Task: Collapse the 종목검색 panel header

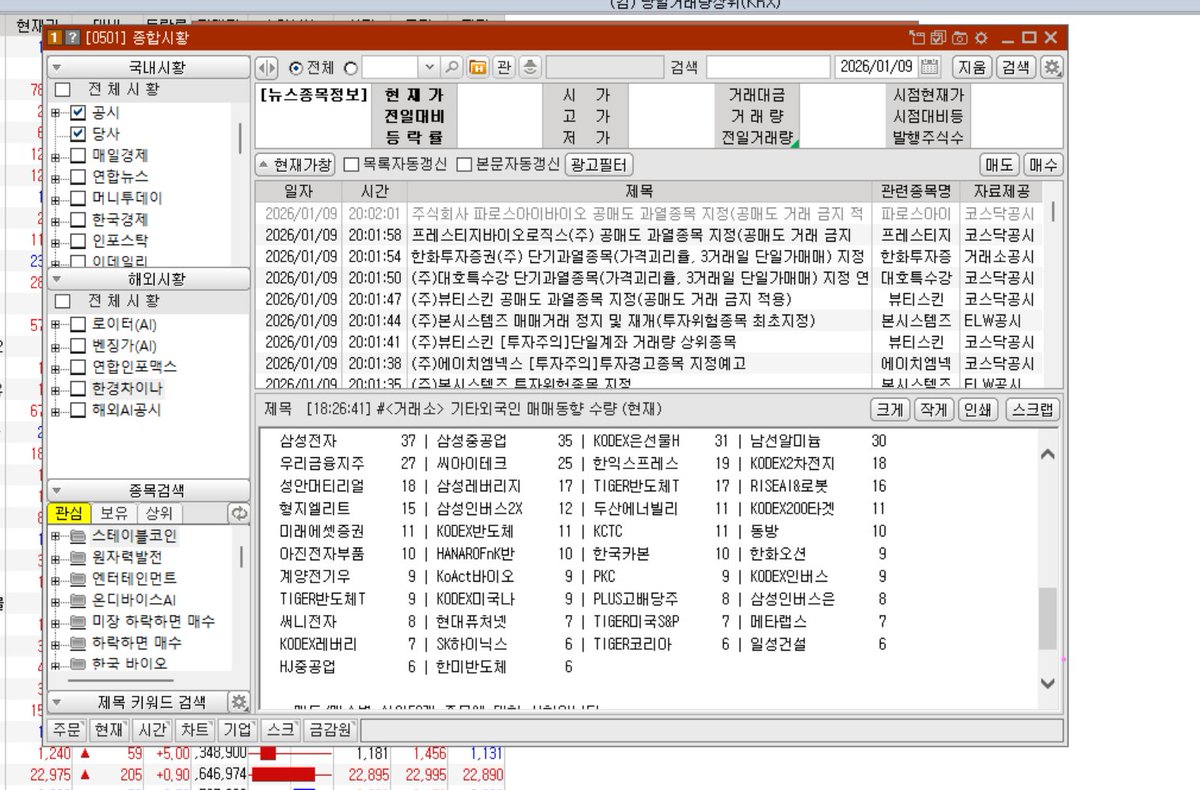Action: pyautogui.click(x=148, y=491)
